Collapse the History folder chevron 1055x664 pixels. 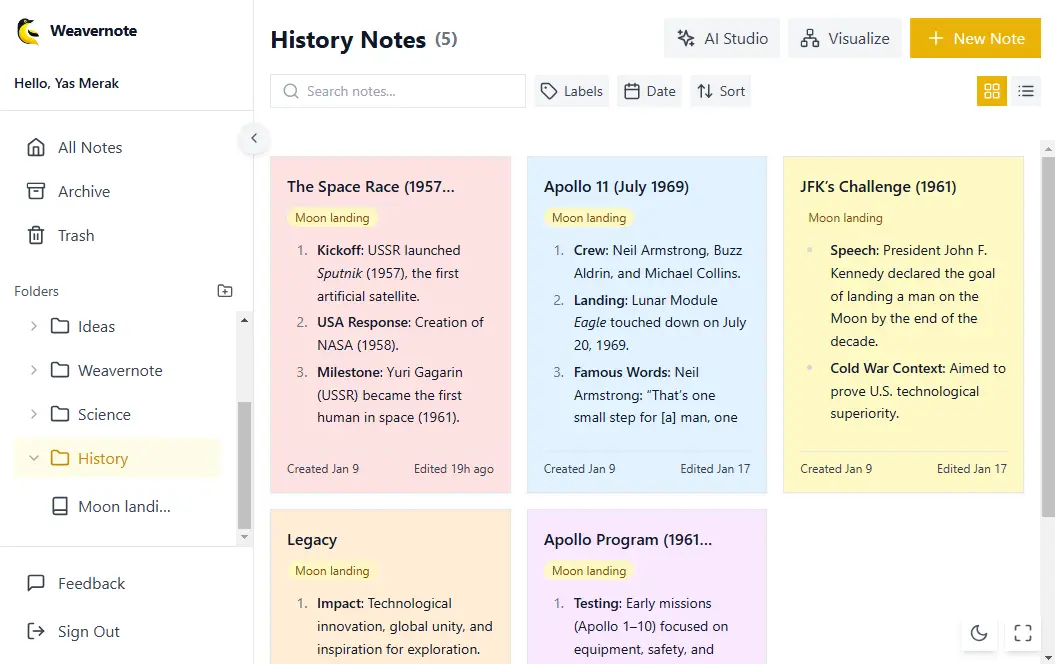point(34,458)
